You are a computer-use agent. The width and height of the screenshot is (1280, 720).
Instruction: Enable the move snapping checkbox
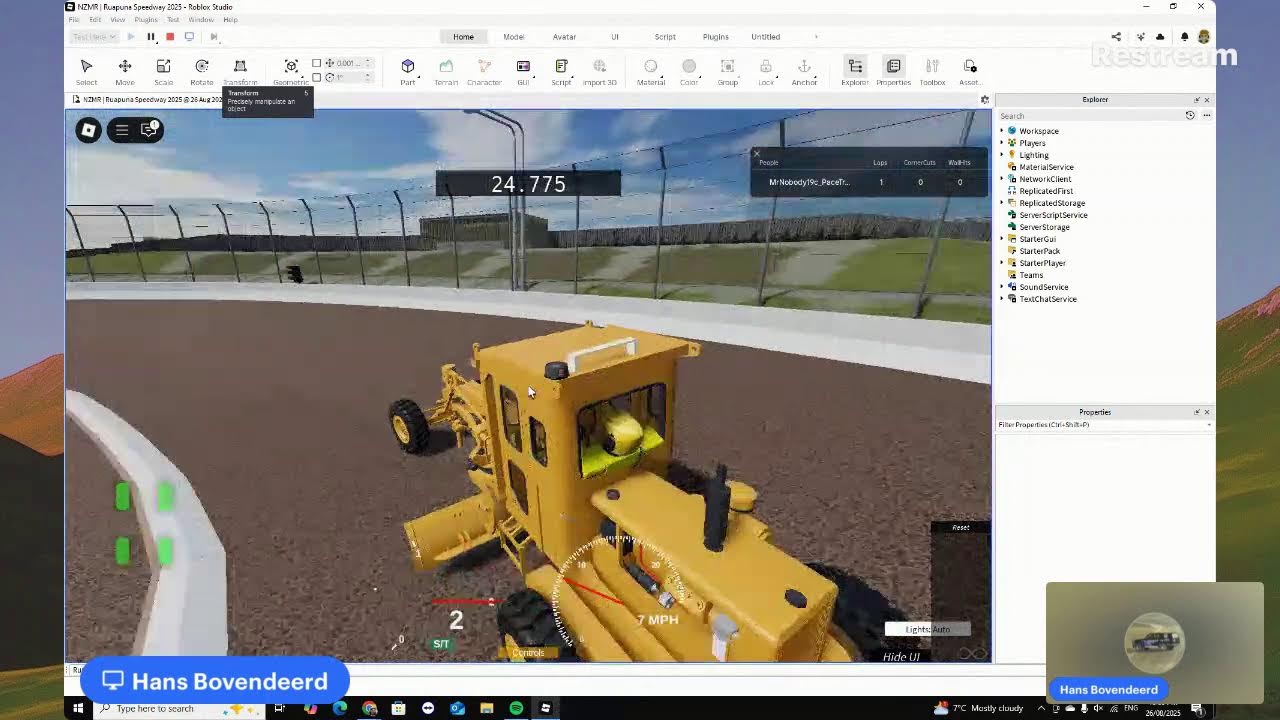(317, 63)
